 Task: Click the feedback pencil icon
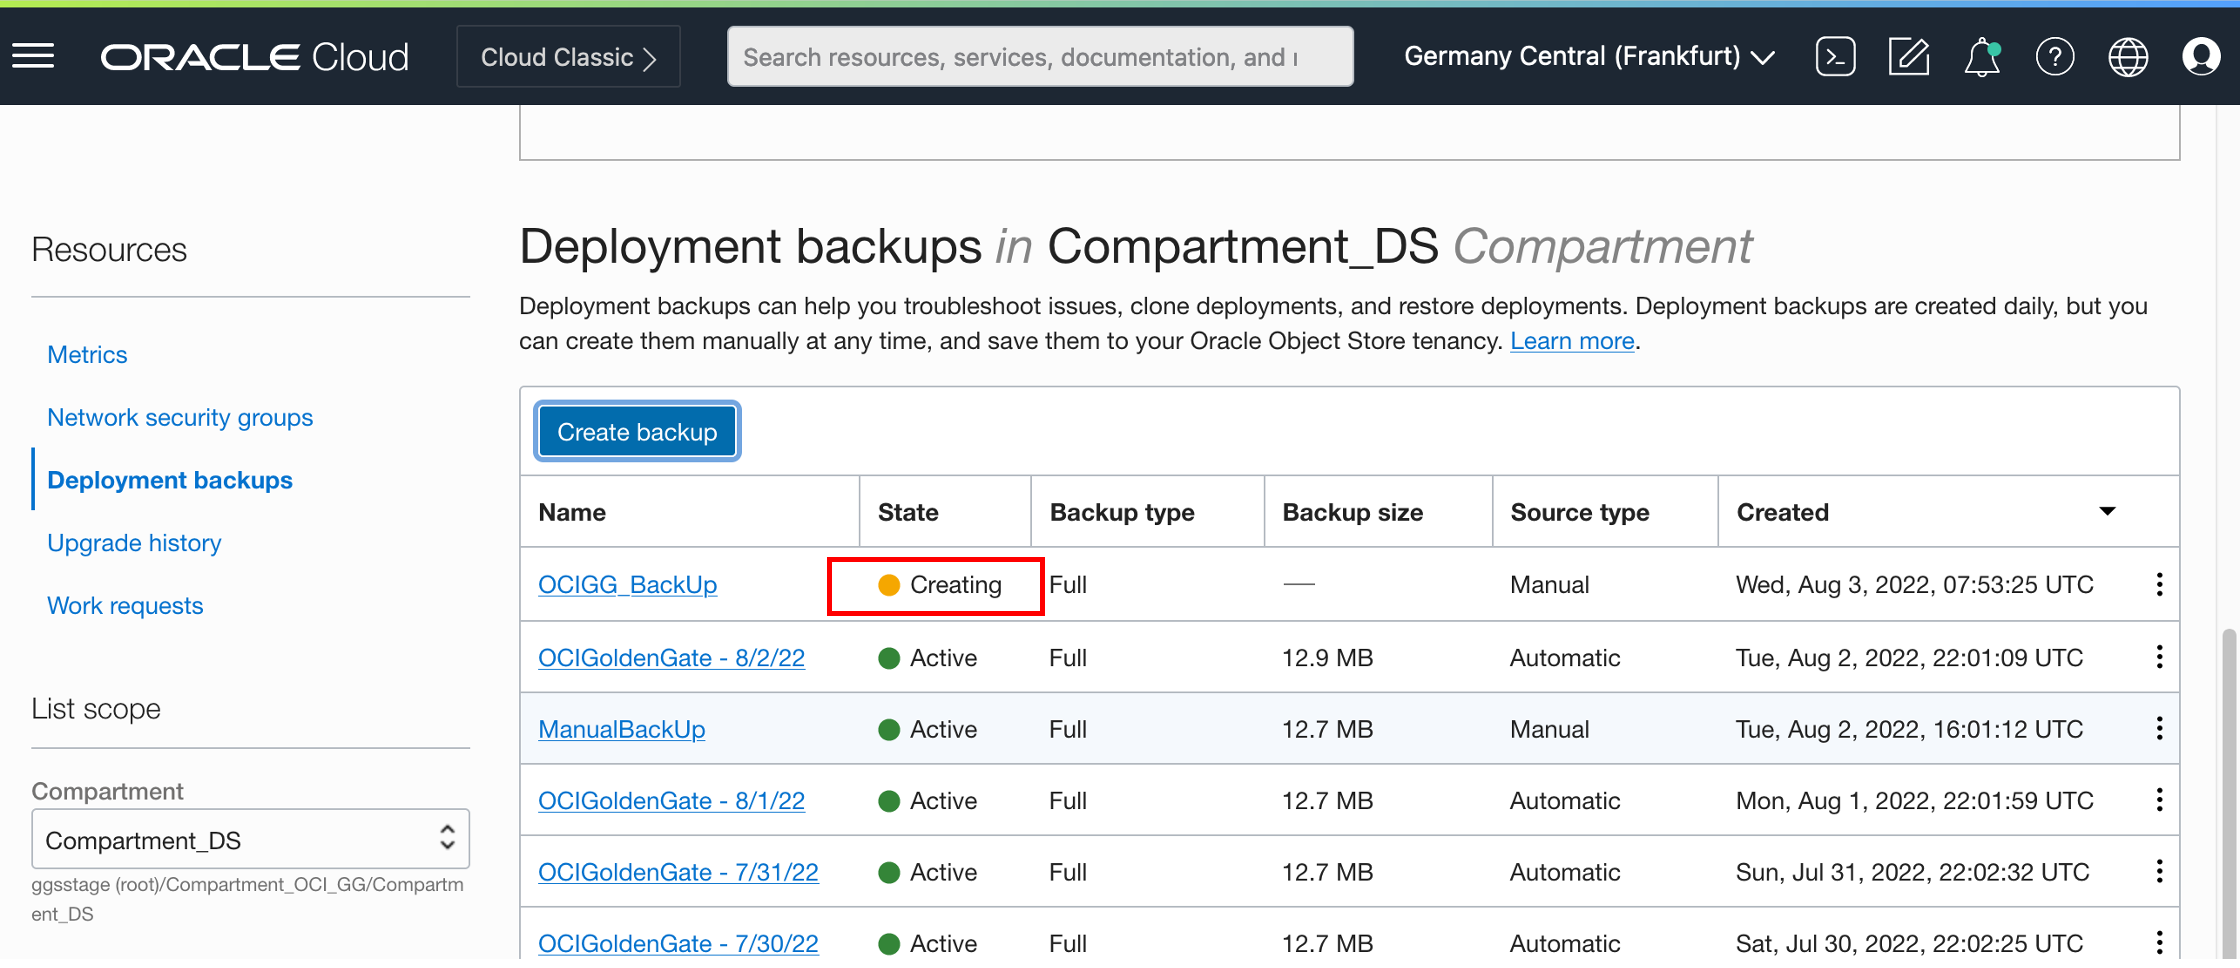pos(1909,56)
